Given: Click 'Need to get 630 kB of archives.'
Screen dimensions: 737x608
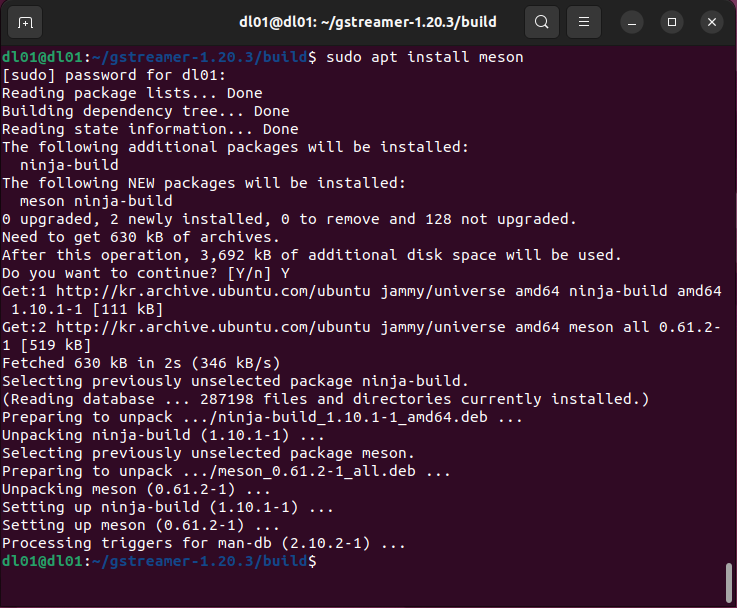Looking at the screenshot, I should [x=141, y=237].
